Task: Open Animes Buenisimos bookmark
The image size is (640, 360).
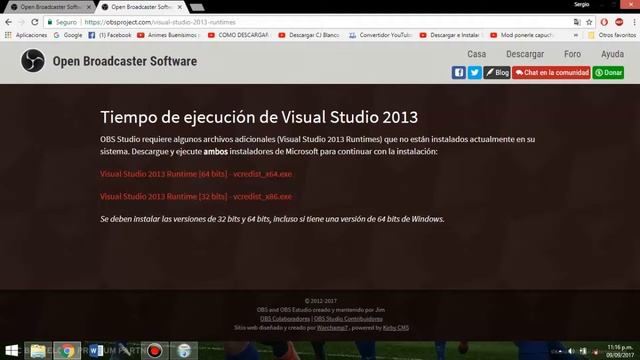Action: pos(169,35)
